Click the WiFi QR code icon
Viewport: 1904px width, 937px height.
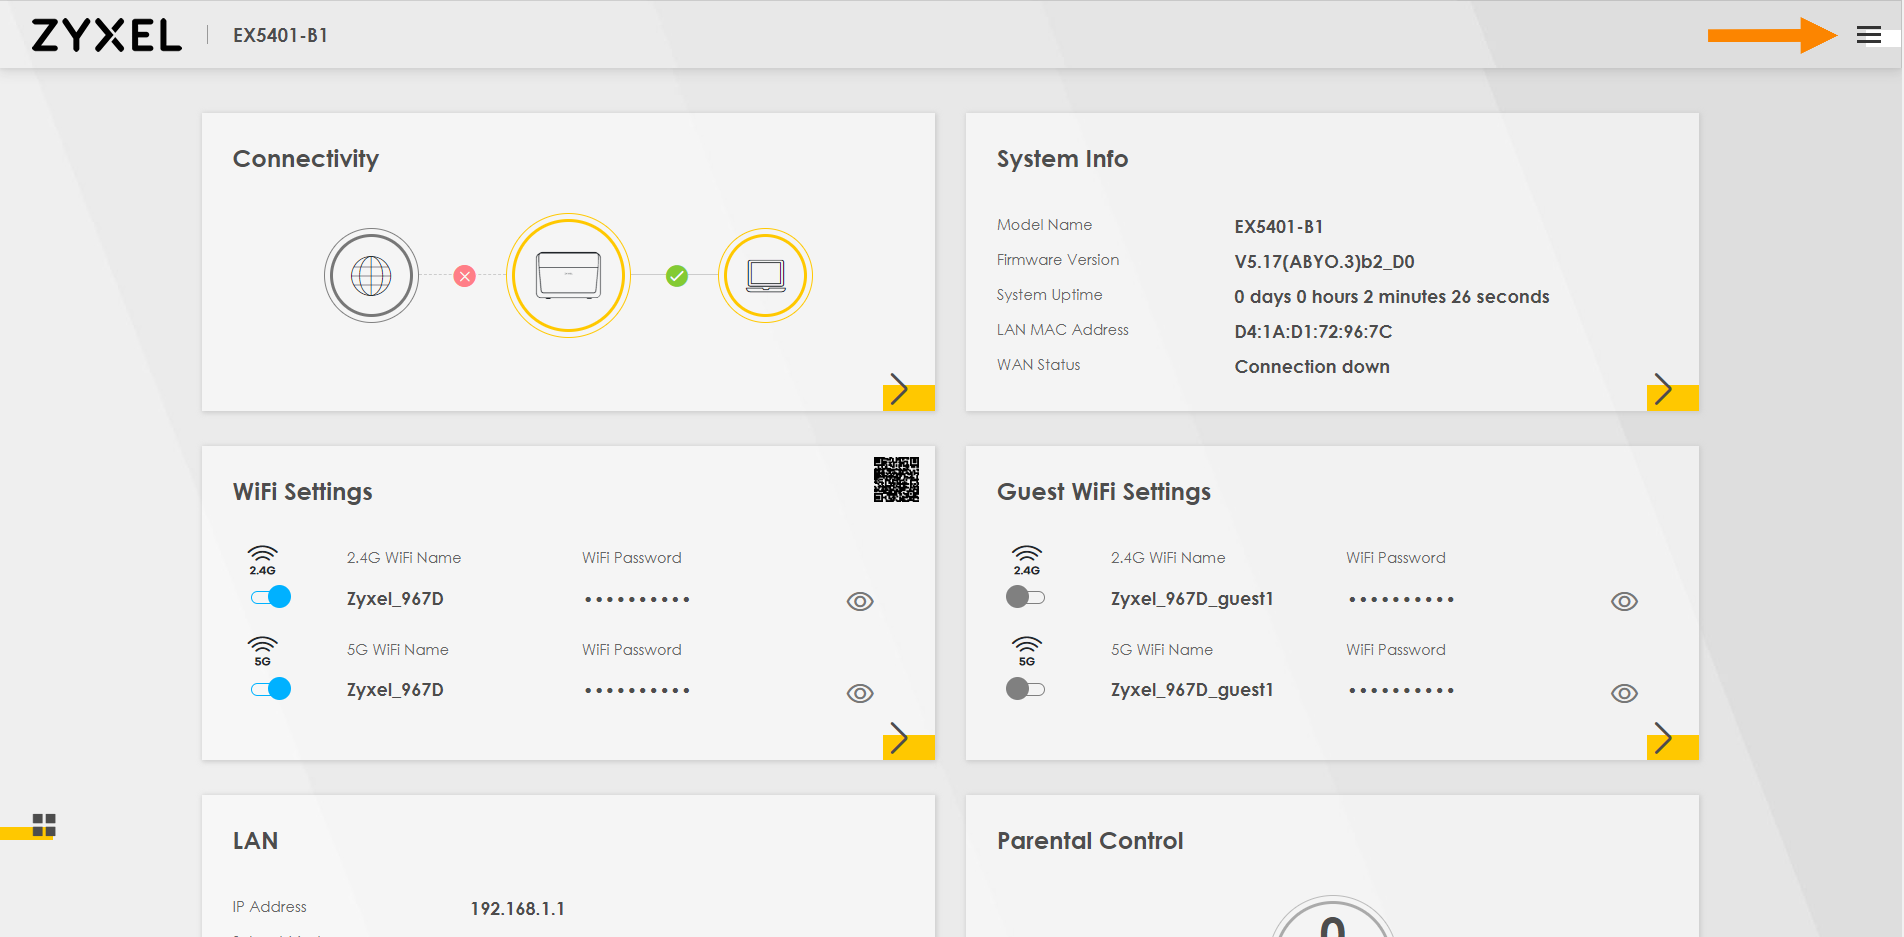tap(897, 481)
